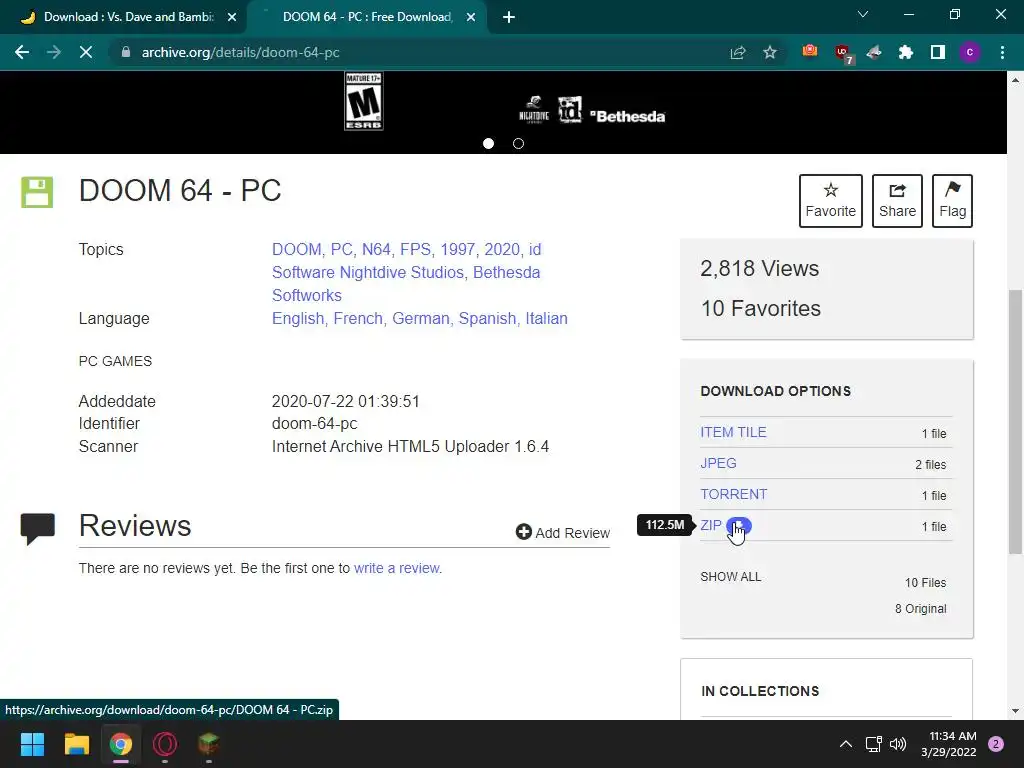Screen dimensions: 1024x768
Task: Click the site lock icon in address bar
Action: (x=126, y=52)
